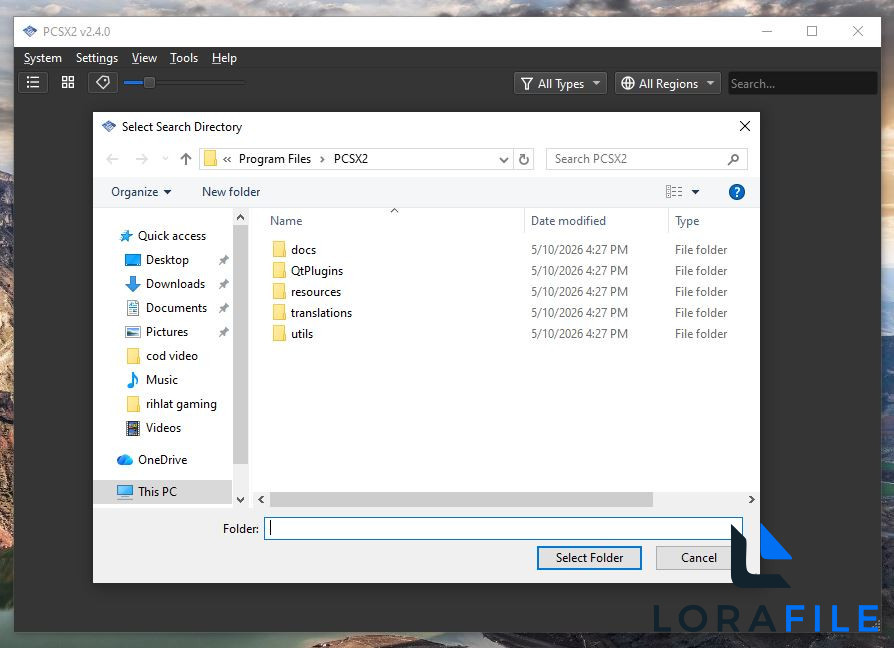Screen dimensions: 894x648
Task: Change the view layout icon
Action: point(673,192)
